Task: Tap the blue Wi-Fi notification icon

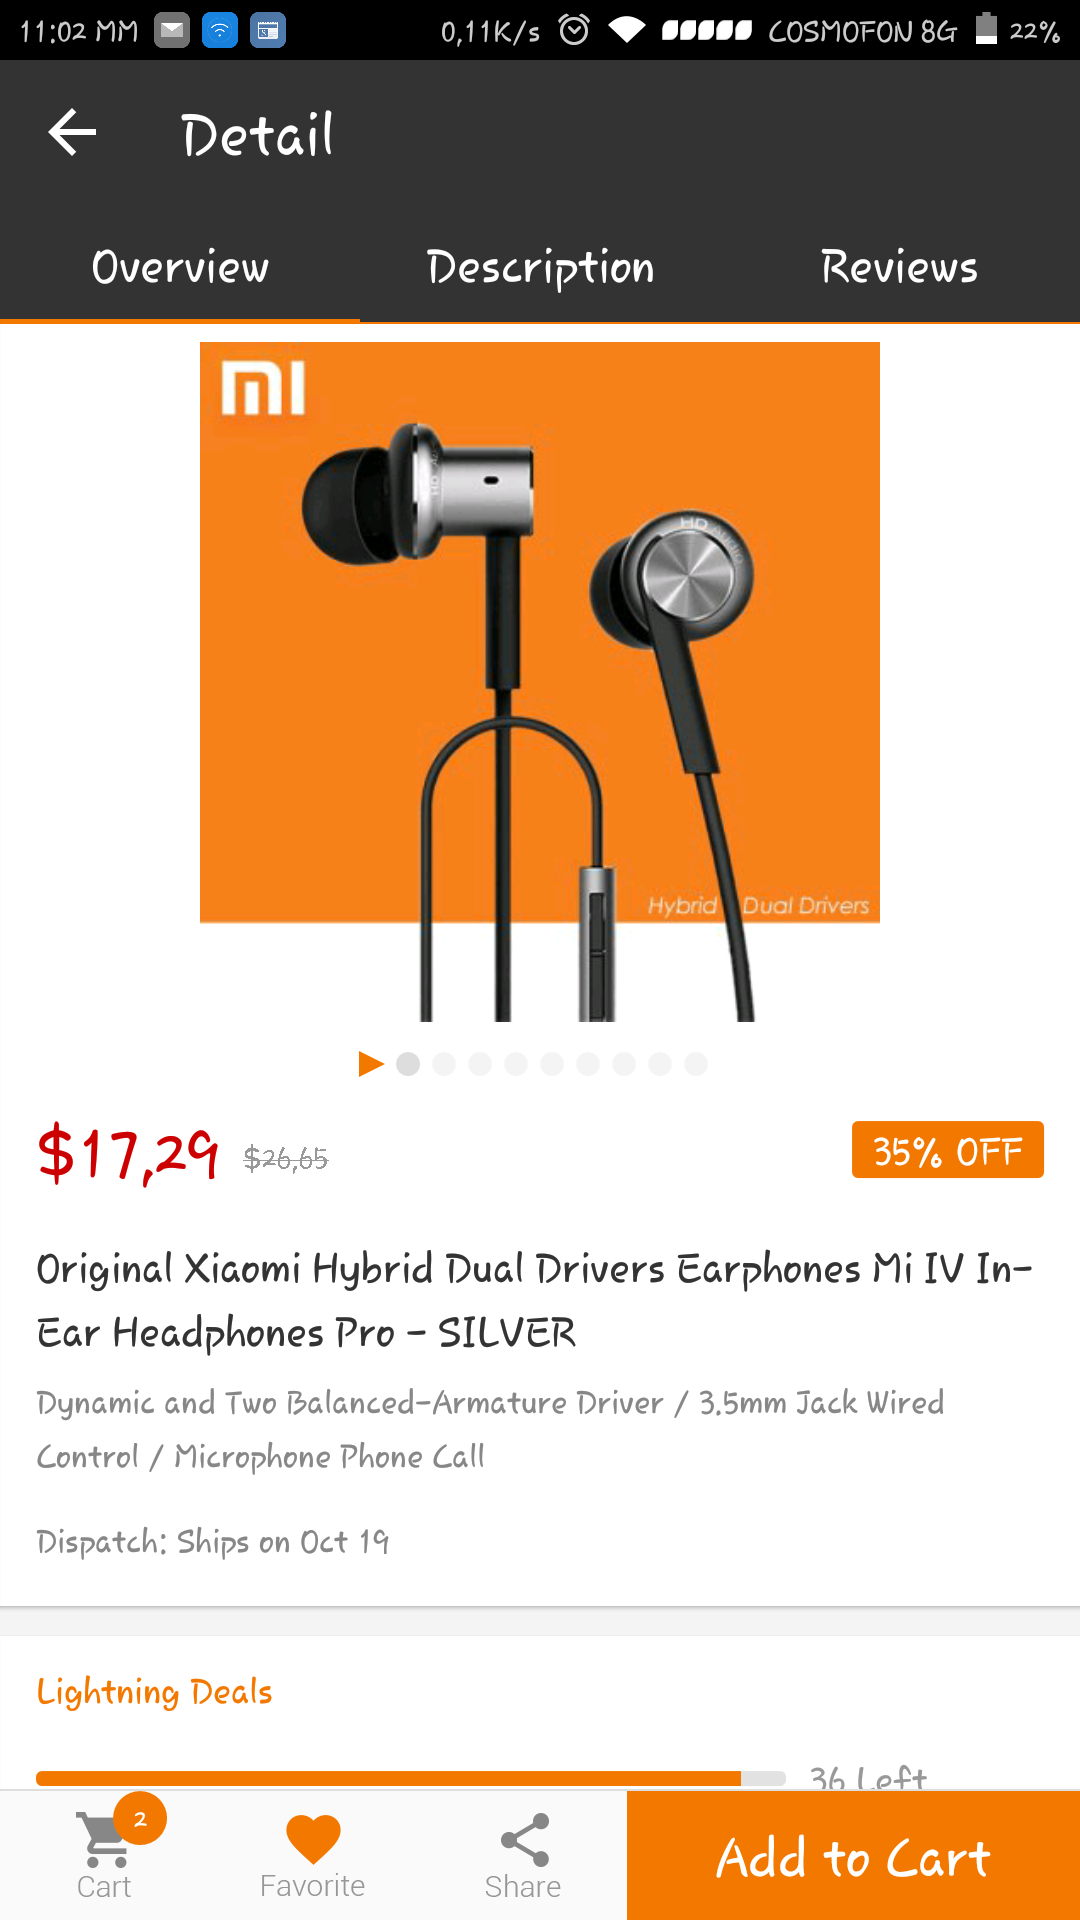Action: [220, 31]
